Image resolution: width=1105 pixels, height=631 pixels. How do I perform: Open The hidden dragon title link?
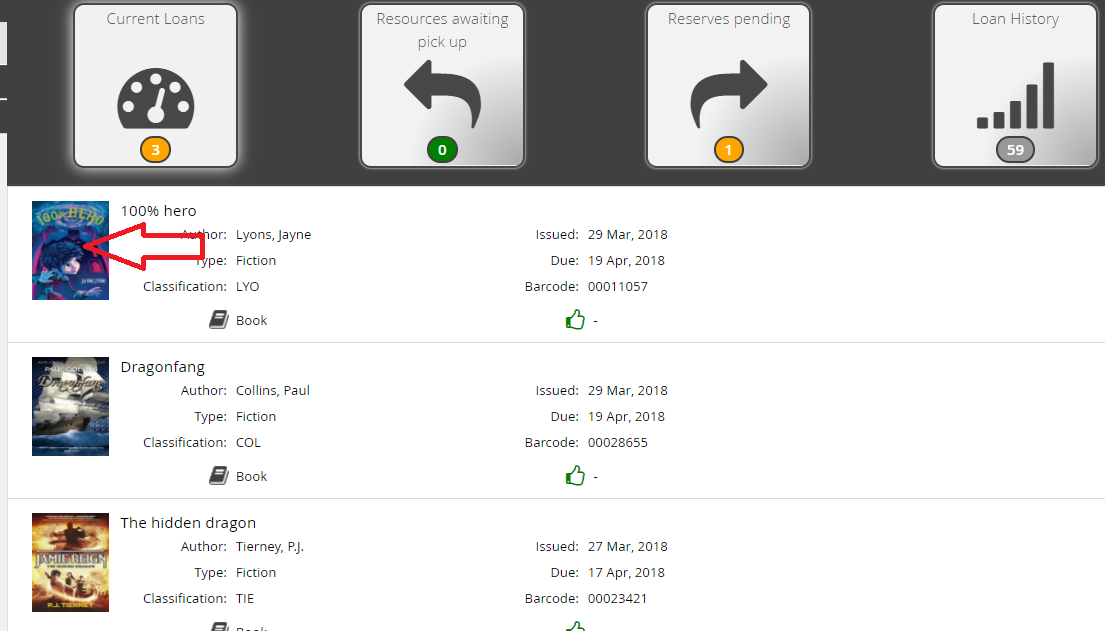188,523
